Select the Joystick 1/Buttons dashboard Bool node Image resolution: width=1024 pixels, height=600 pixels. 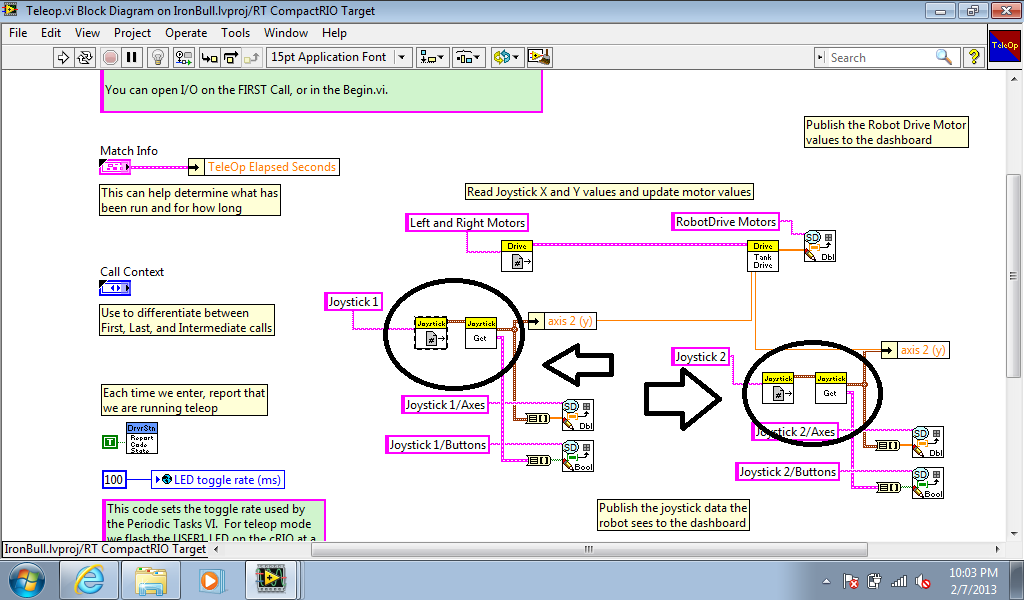[x=578, y=456]
